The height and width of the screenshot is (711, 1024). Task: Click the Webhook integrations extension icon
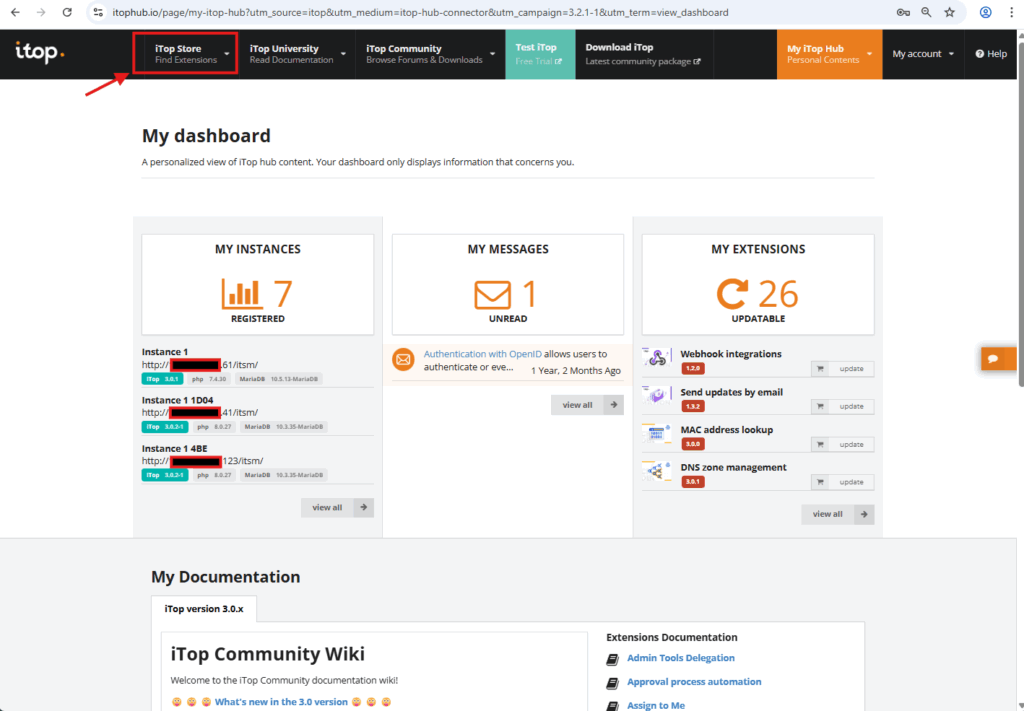coord(657,359)
